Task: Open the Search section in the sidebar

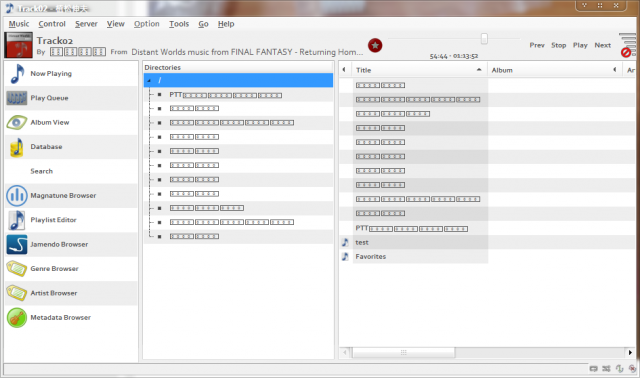Action: (x=71, y=171)
